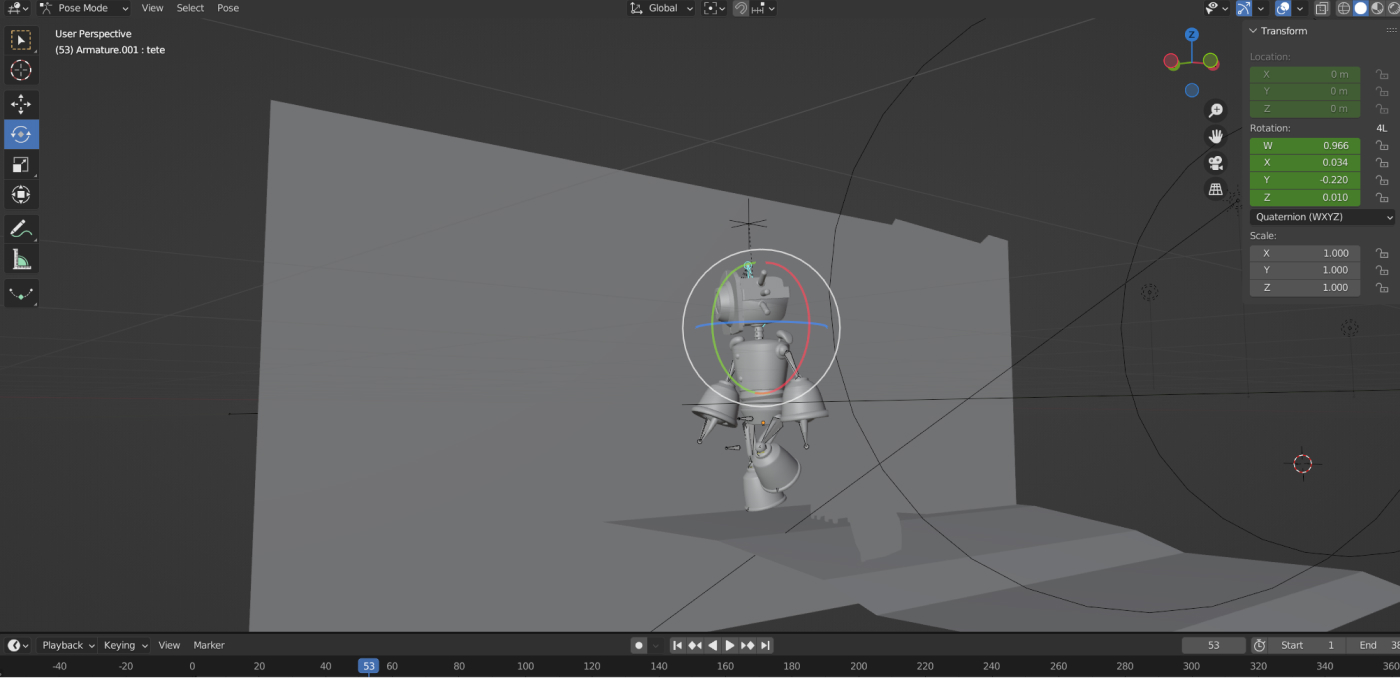Switch perspective/orthographic grid icon
1400x678 pixels.
tap(1216, 189)
